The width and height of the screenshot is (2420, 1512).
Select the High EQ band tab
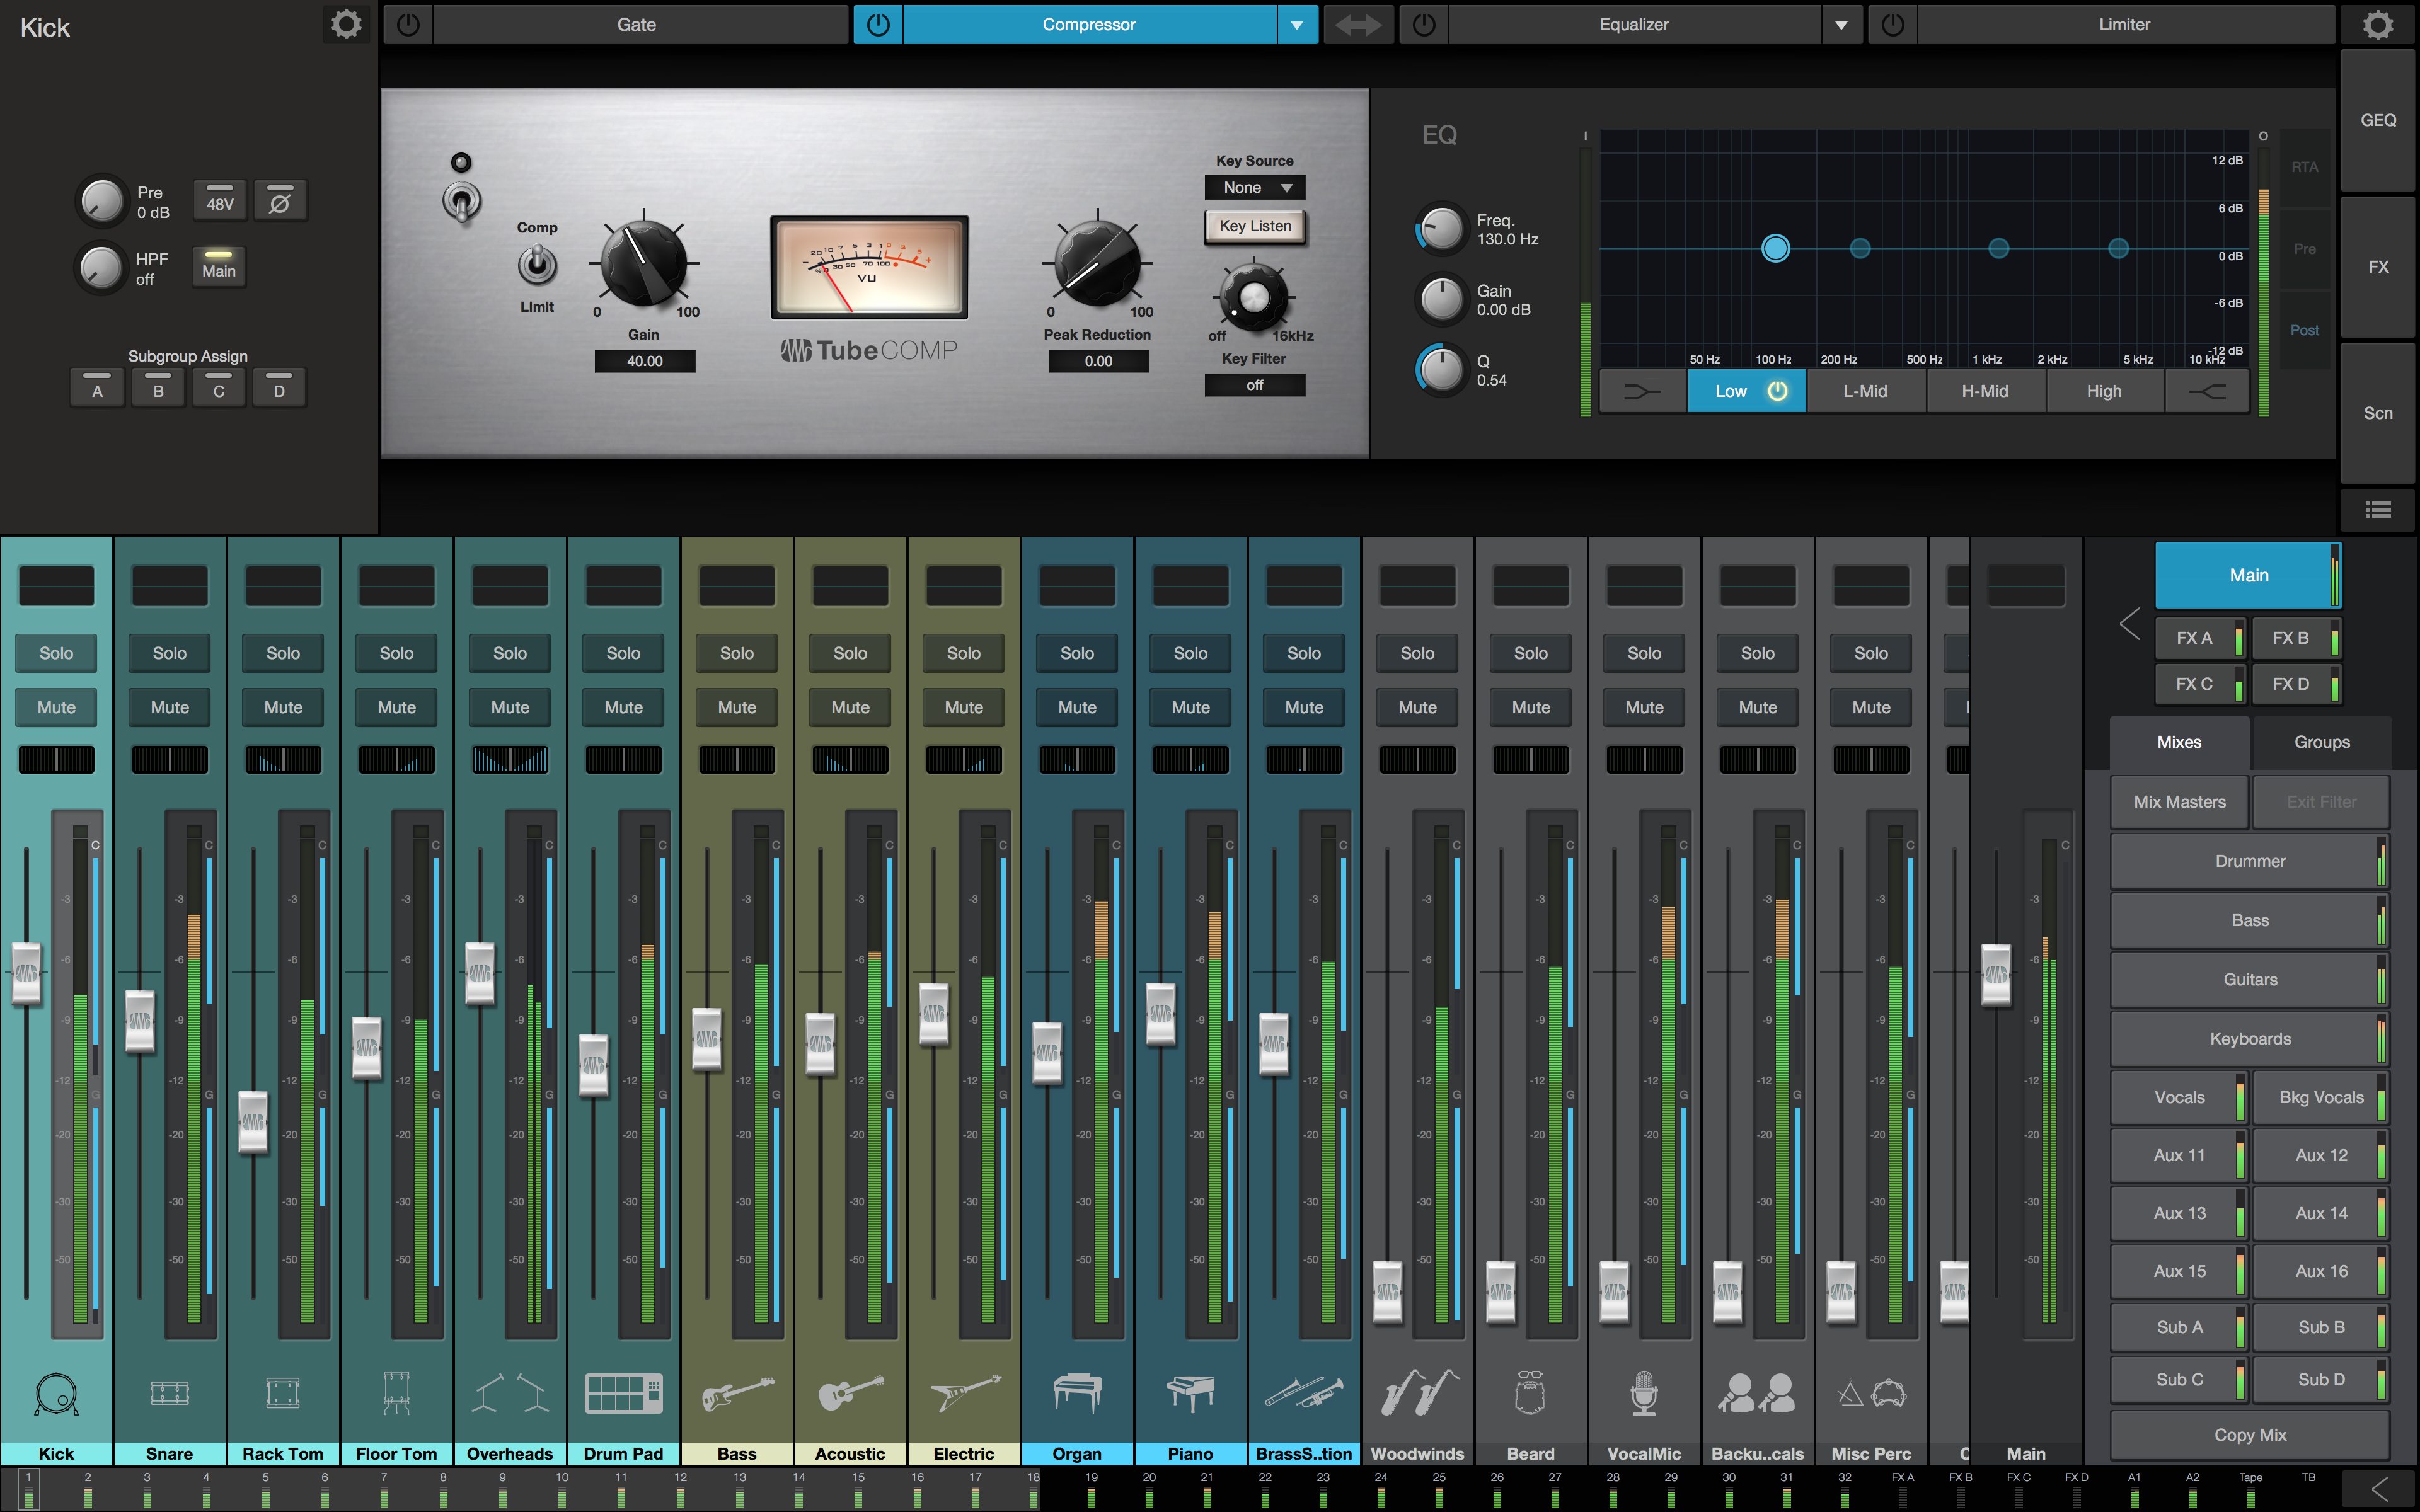2104,392
